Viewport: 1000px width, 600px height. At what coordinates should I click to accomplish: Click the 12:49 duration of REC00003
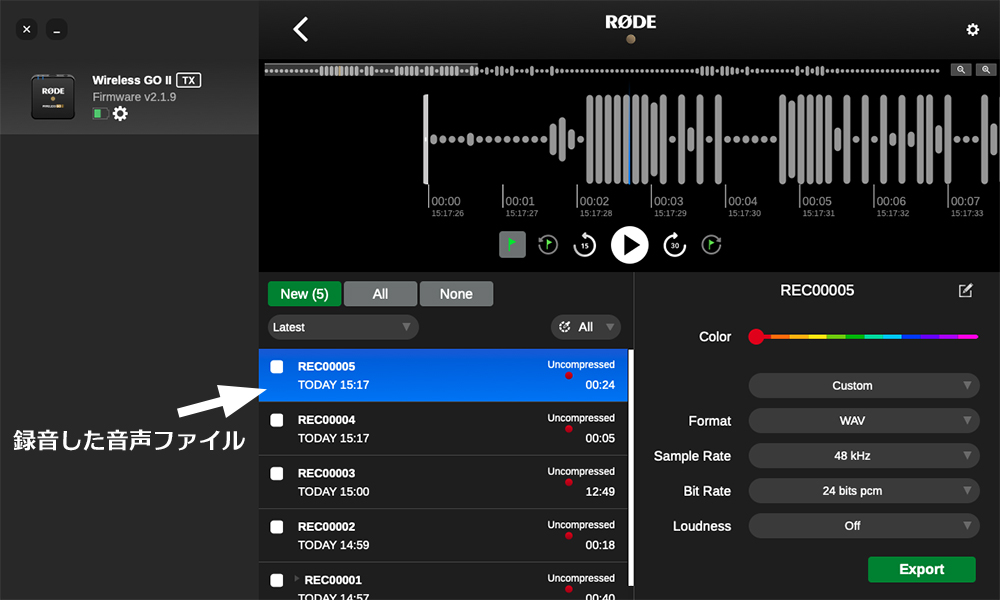click(x=600, y=492)
